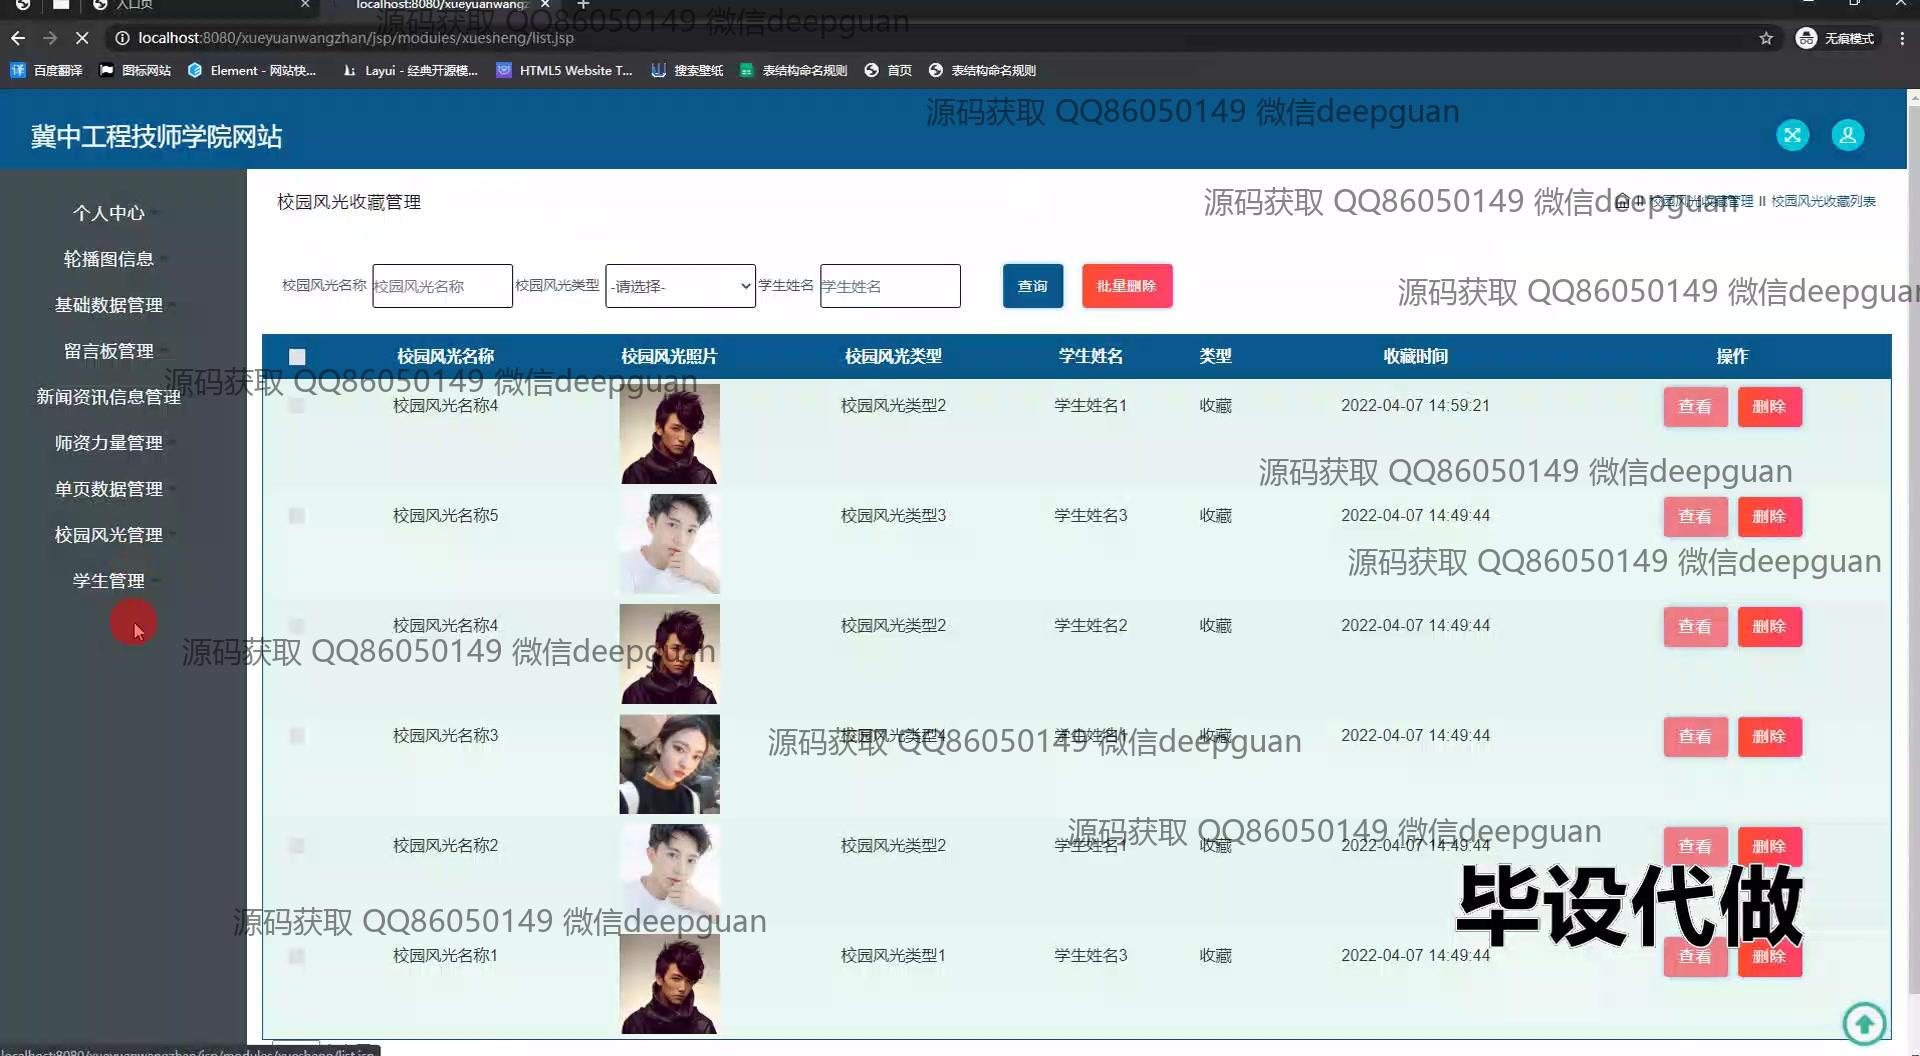Open the 校园风光类型 dropdown

coord(680,286)
